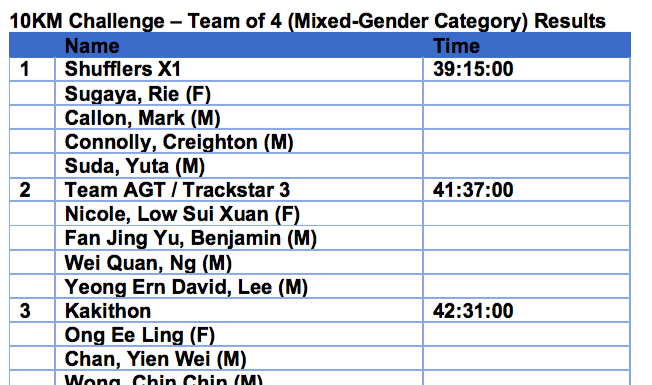The width and height of the screenshot is (652, 385).
Task: Select the Kakithon team name
Action: (108, 311)
